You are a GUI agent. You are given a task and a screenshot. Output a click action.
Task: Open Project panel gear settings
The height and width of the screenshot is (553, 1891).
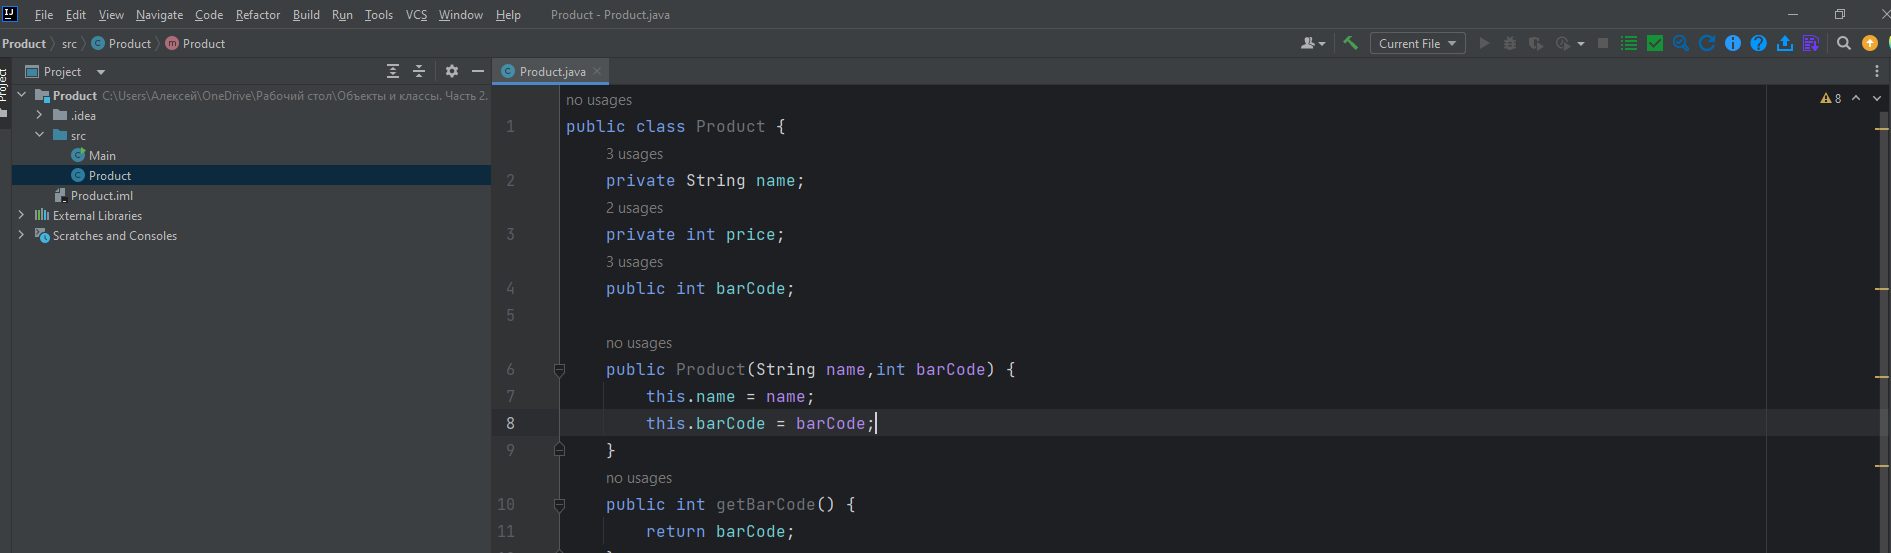coord(452,71)
